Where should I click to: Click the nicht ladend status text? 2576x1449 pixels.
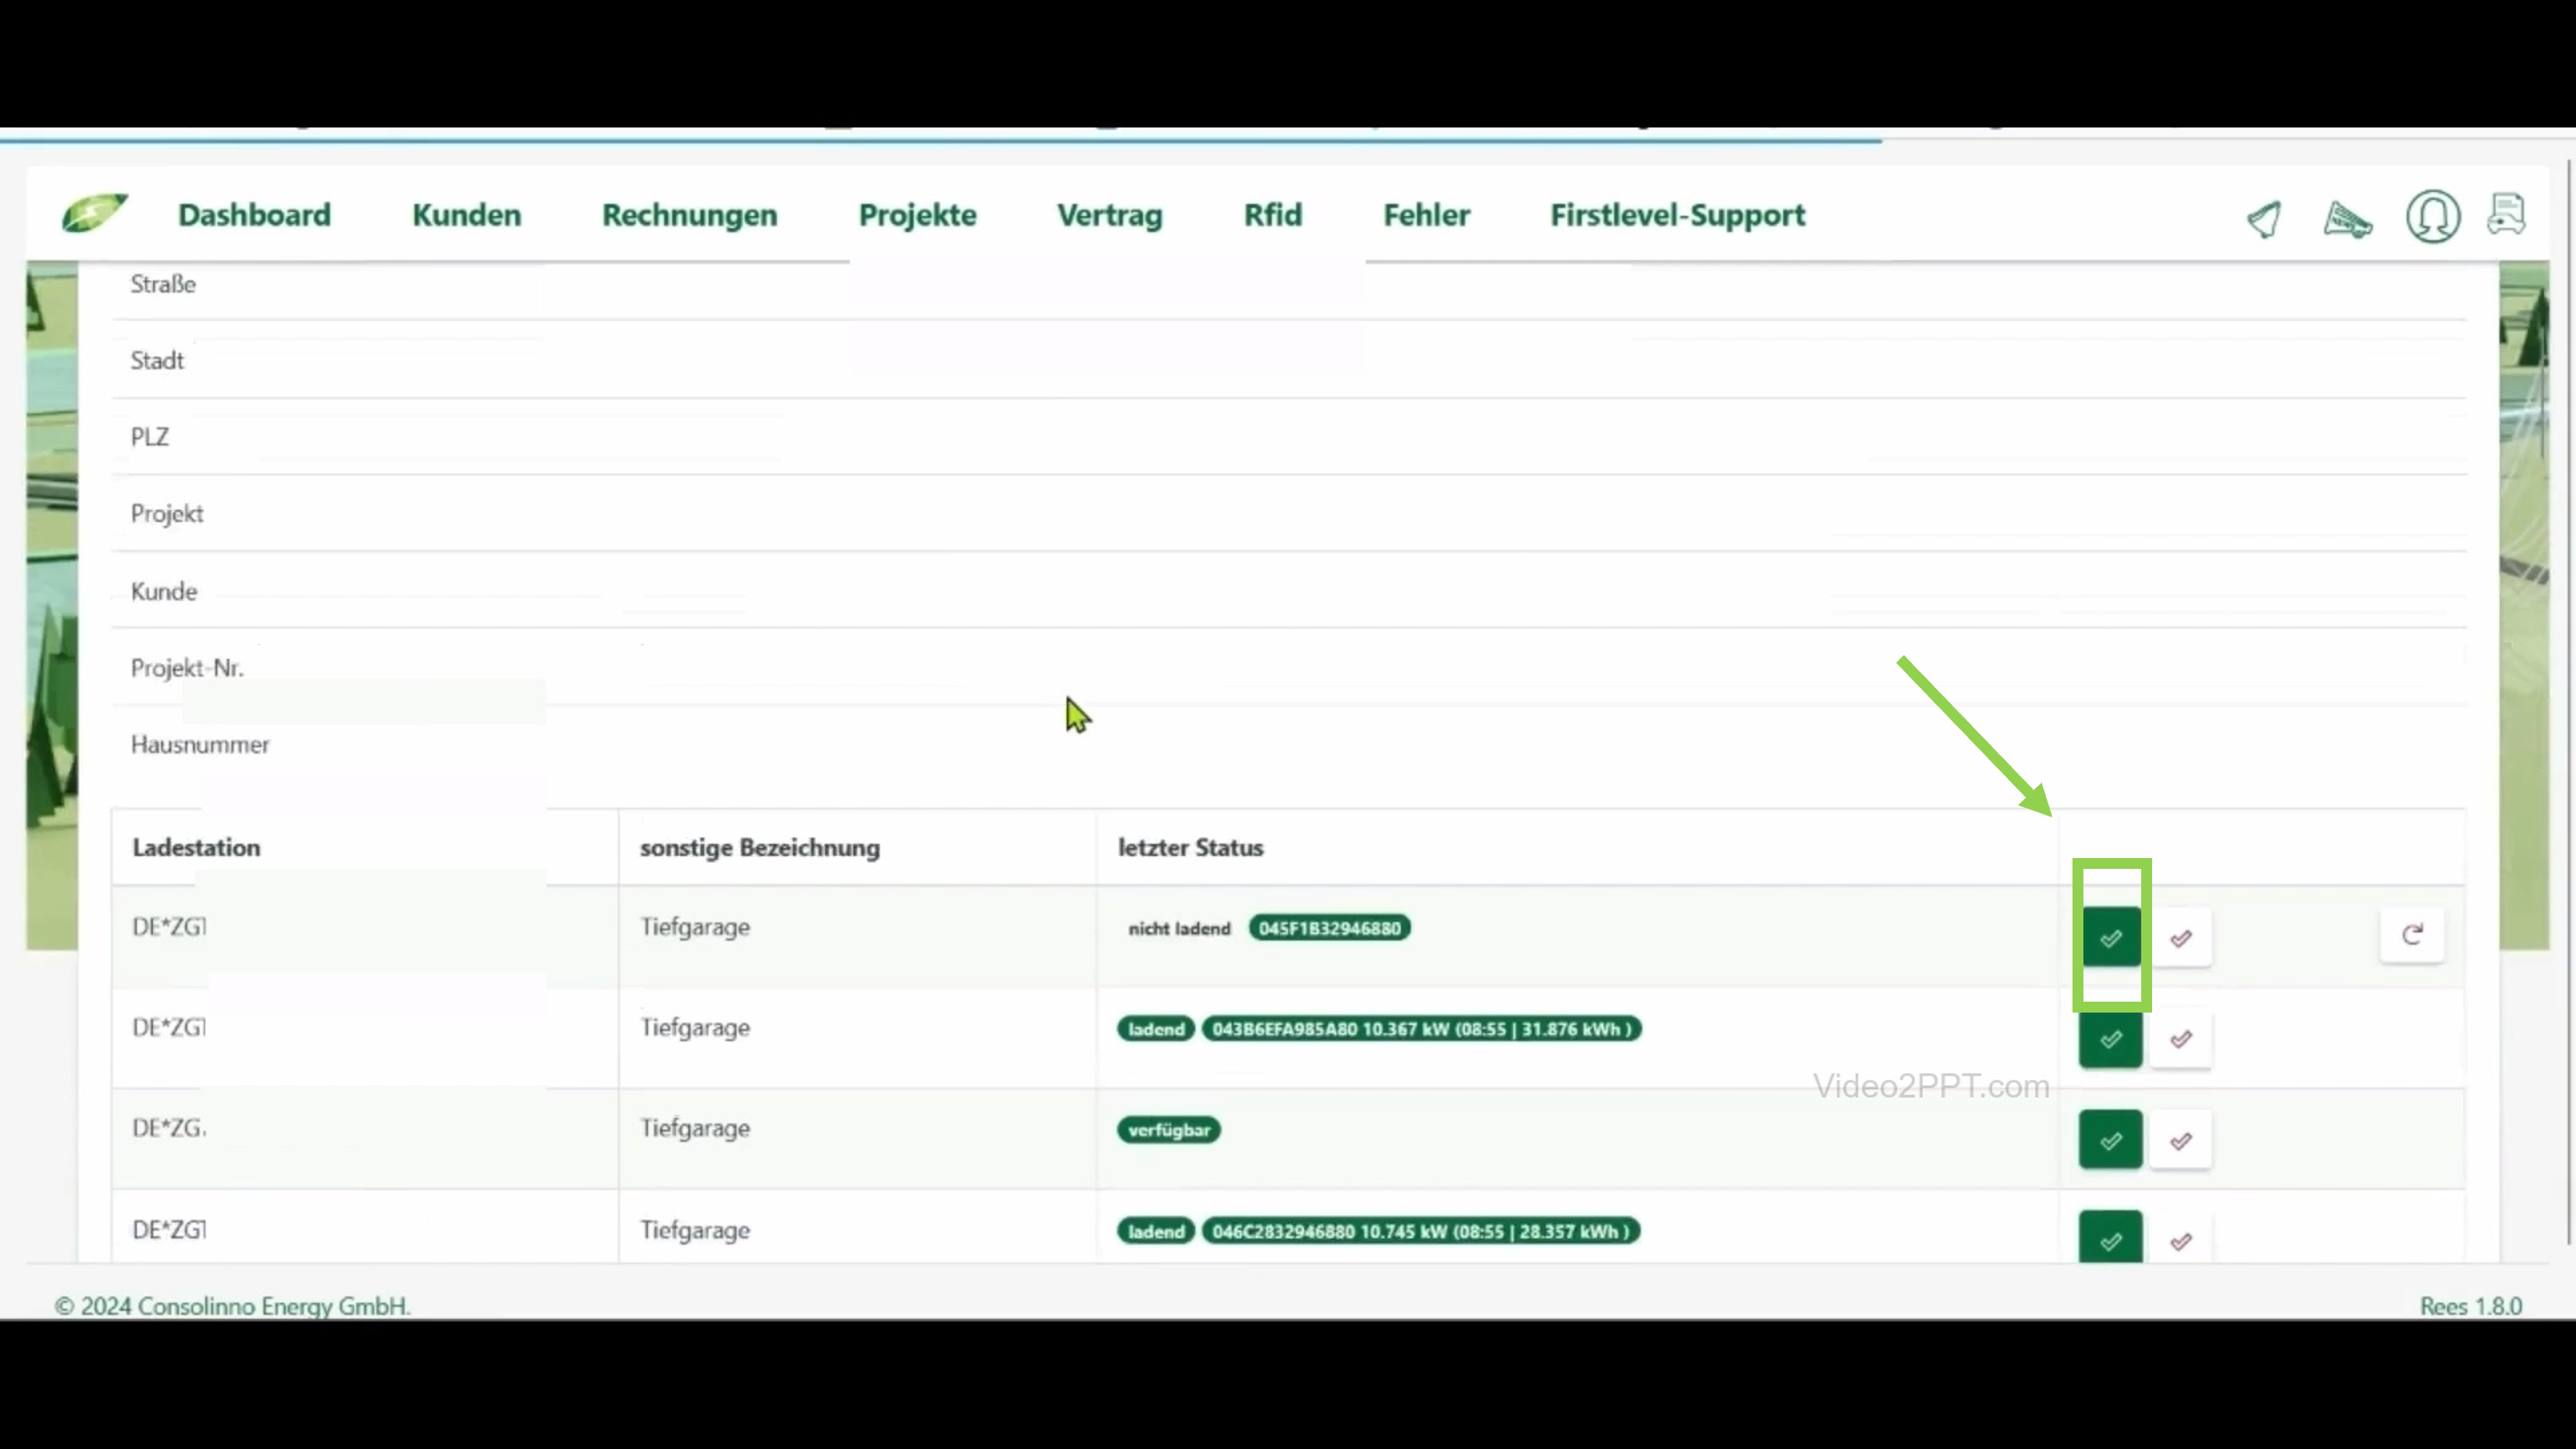(1179, 928)
